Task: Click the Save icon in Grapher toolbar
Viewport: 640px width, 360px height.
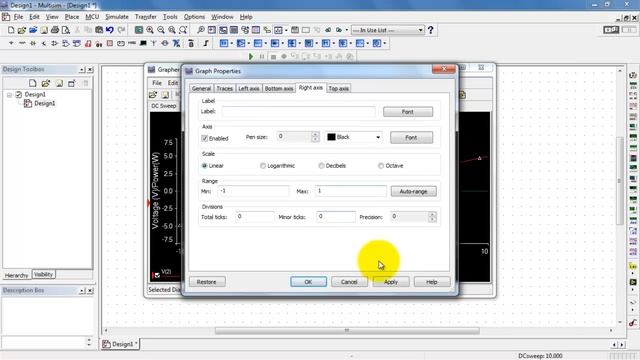Action: pyautogui.click(x=165, y=95)
